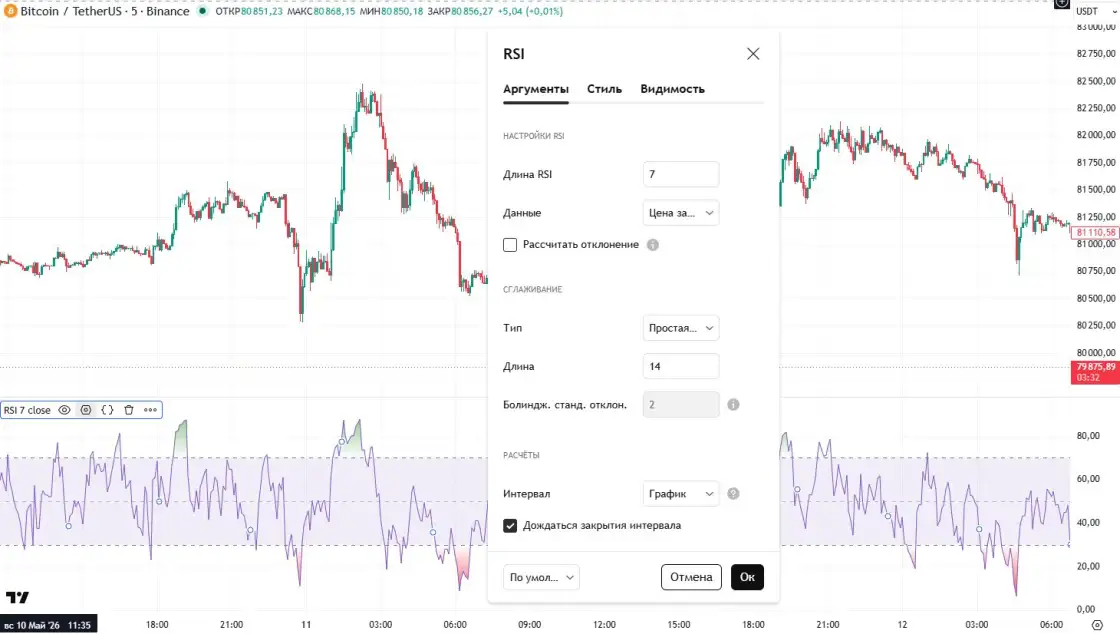Image resolution: width=1120 pixels, height=634 pixels.
Task: Open smoothing Тип dropdown
Action: pyautogui.click(x=681, y=328)
